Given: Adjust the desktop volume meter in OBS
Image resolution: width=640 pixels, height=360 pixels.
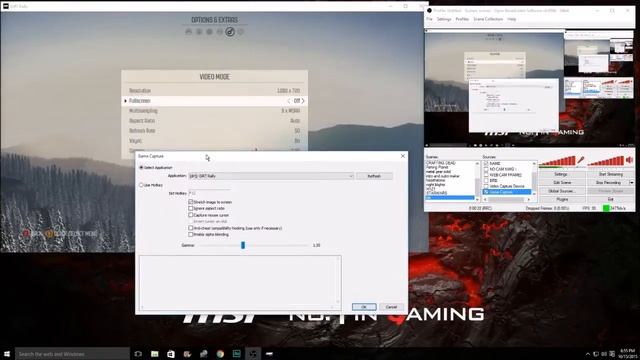Looking at the screenshot, I should [x=606, y=161].
